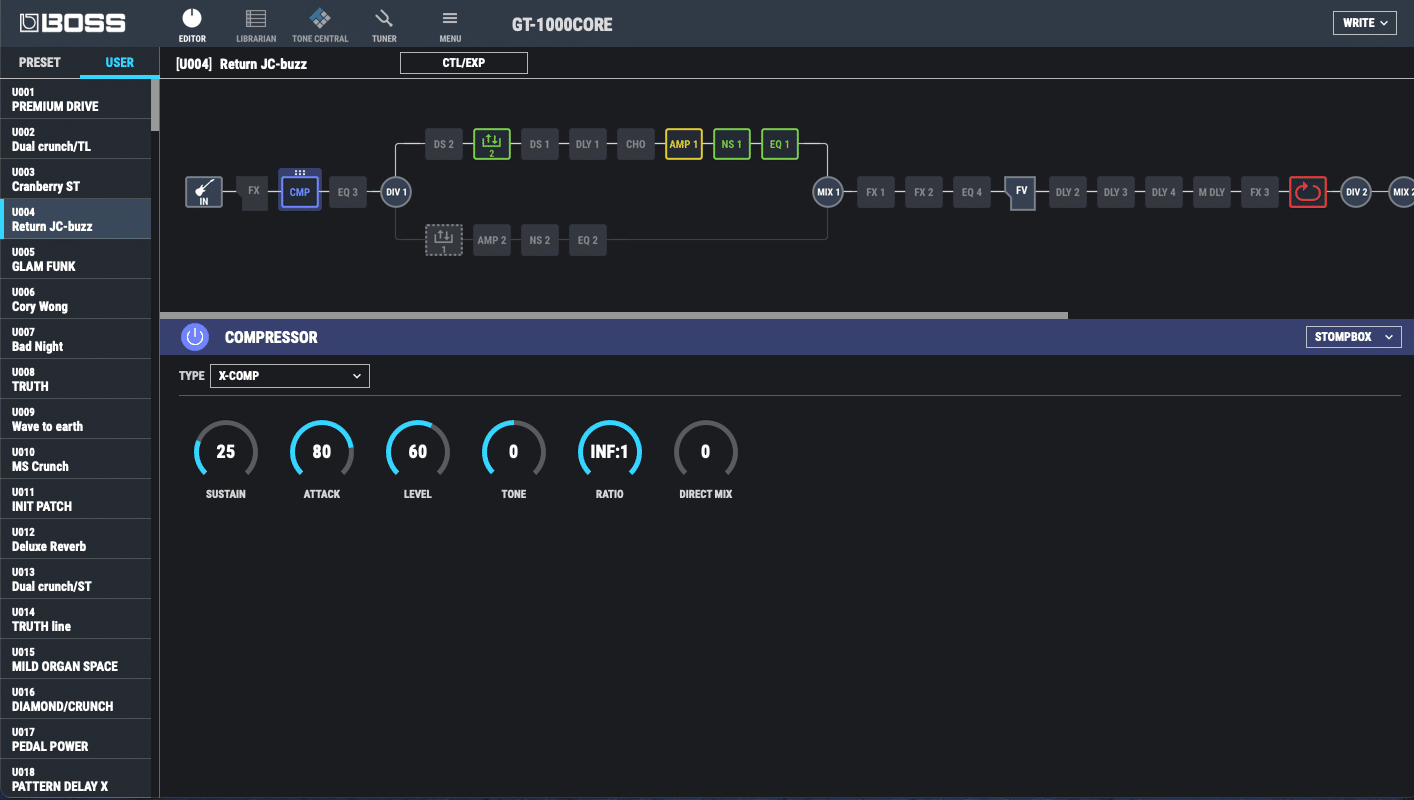Select the FX block after input
The width and height of the screenshot is (1414, 800).
[254, 192]
